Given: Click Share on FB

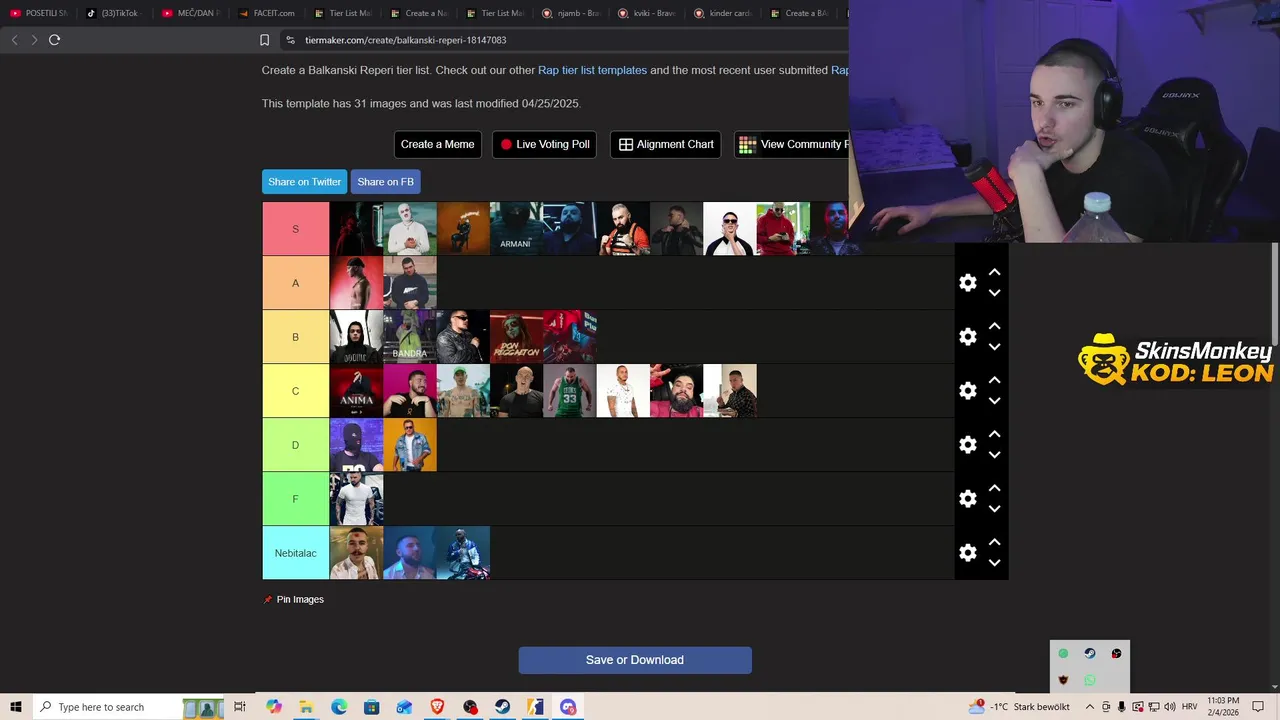Looking at the screenshot, I should click(x=385, y=182).
